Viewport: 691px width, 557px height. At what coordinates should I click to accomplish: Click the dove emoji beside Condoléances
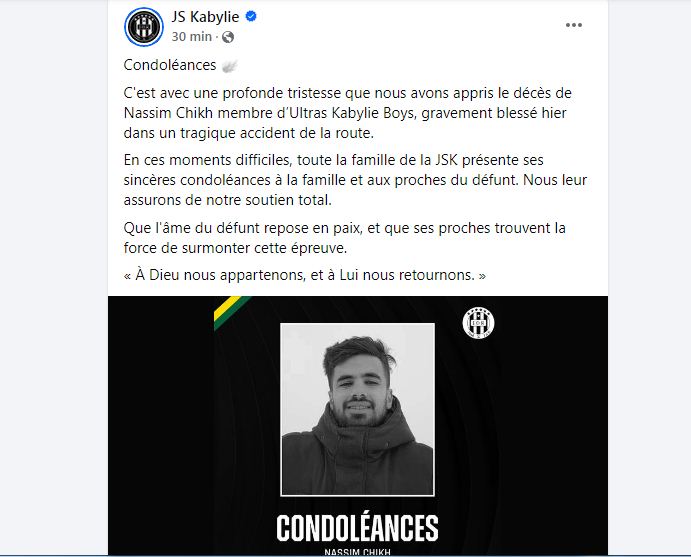click(x=230, y=66)
